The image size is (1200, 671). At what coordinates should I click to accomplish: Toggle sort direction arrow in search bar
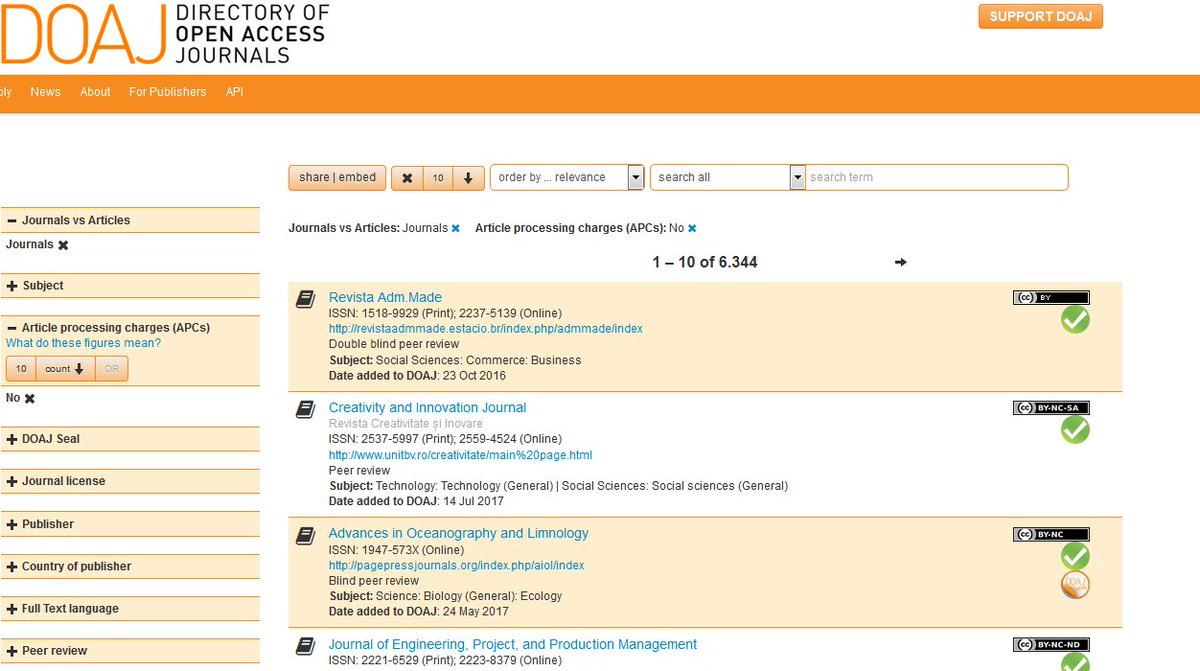click(x=468, y=178)
